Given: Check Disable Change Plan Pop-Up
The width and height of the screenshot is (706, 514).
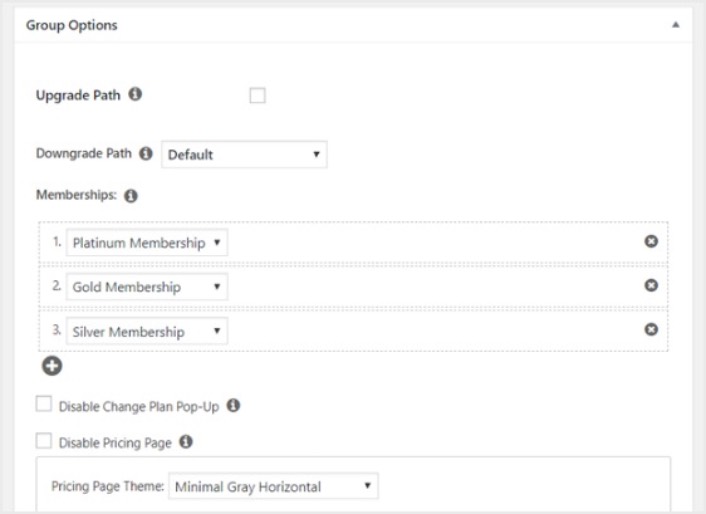Looking at the screenshot, I should click(43, 406).
